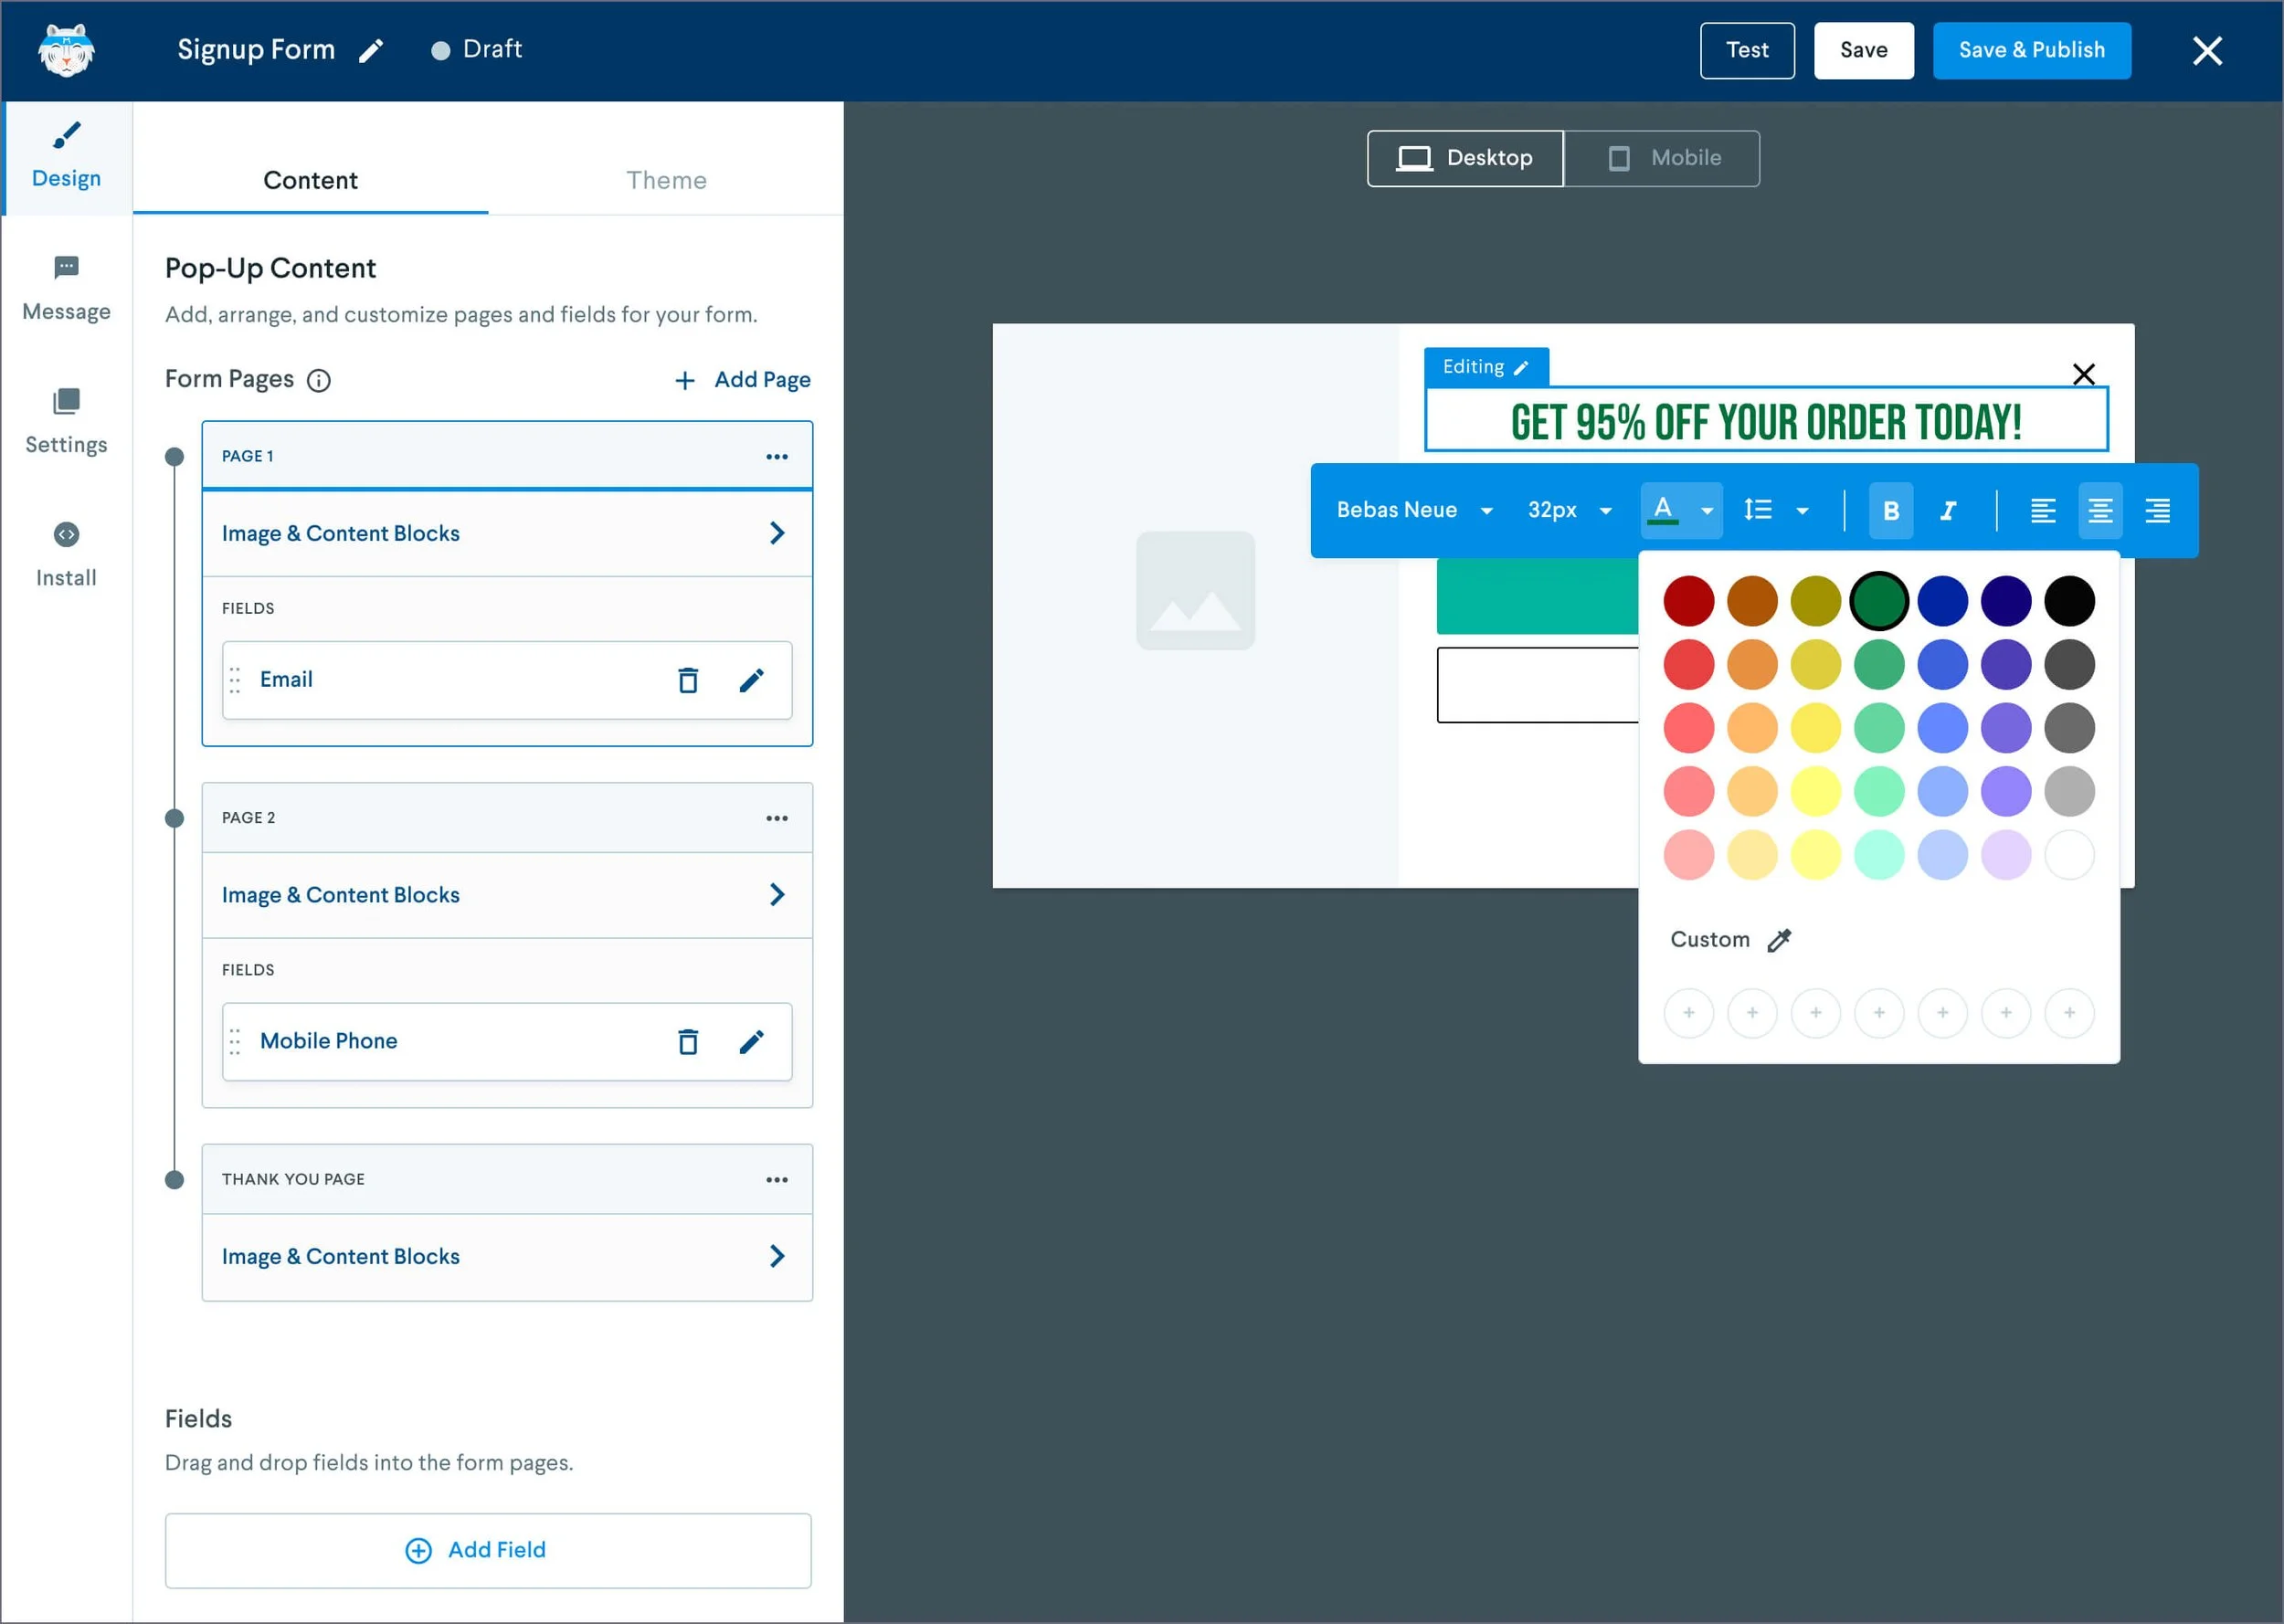2284x1624 pixels.
Task: Open Settings in the left sidebar
Action: 66,421
